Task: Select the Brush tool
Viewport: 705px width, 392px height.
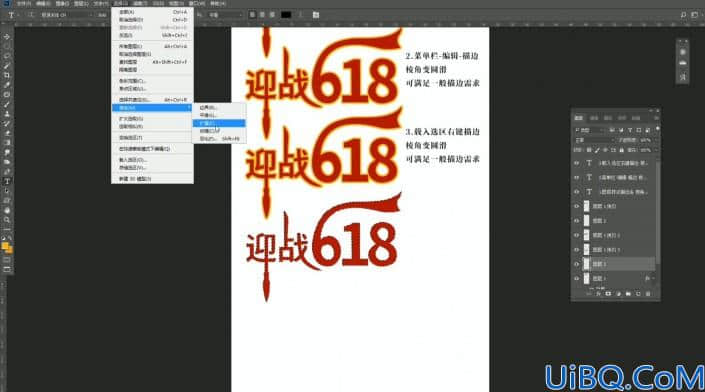Action: coord(7,104)
